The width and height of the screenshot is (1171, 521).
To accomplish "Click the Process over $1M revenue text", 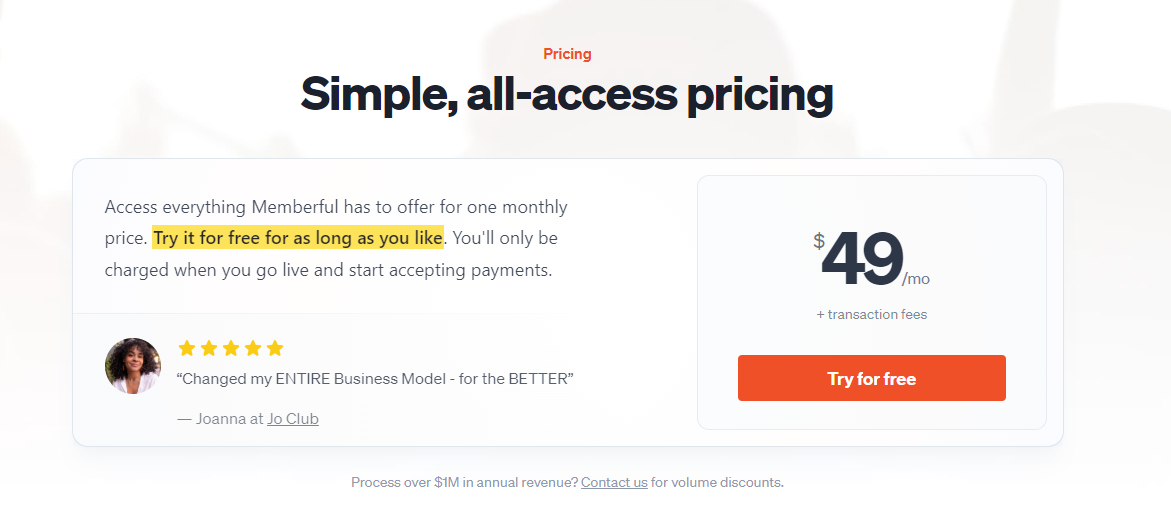I will tap(465, 482).
